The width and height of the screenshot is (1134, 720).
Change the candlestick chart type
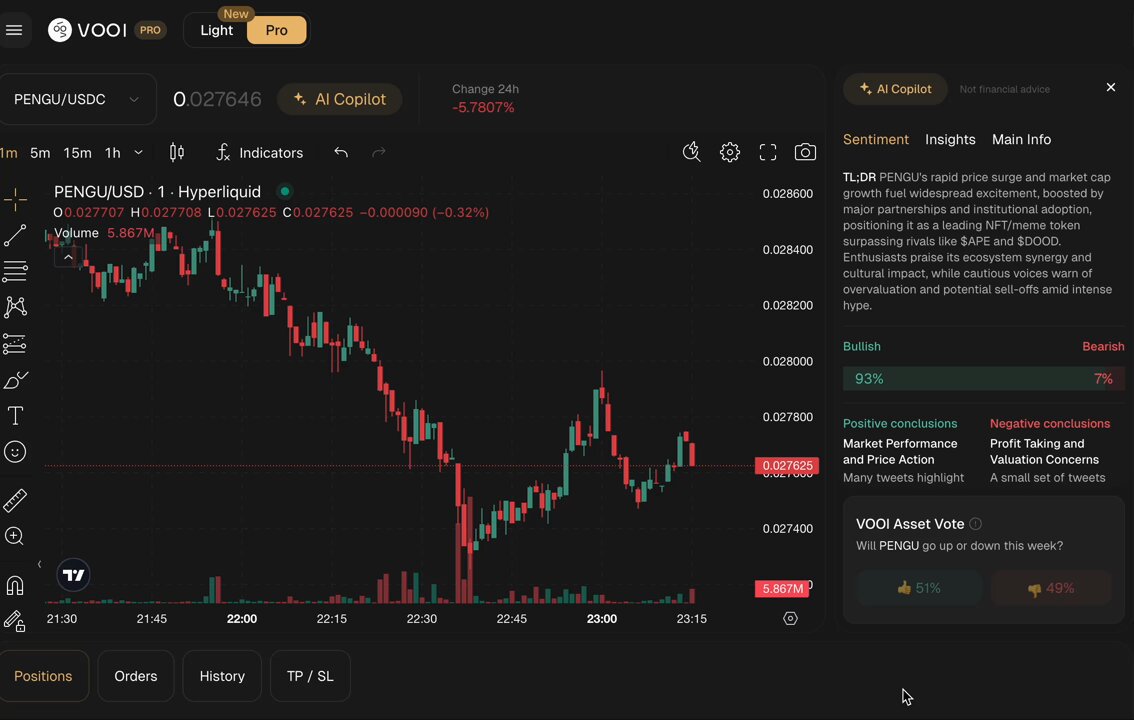(x=176, y=153)
